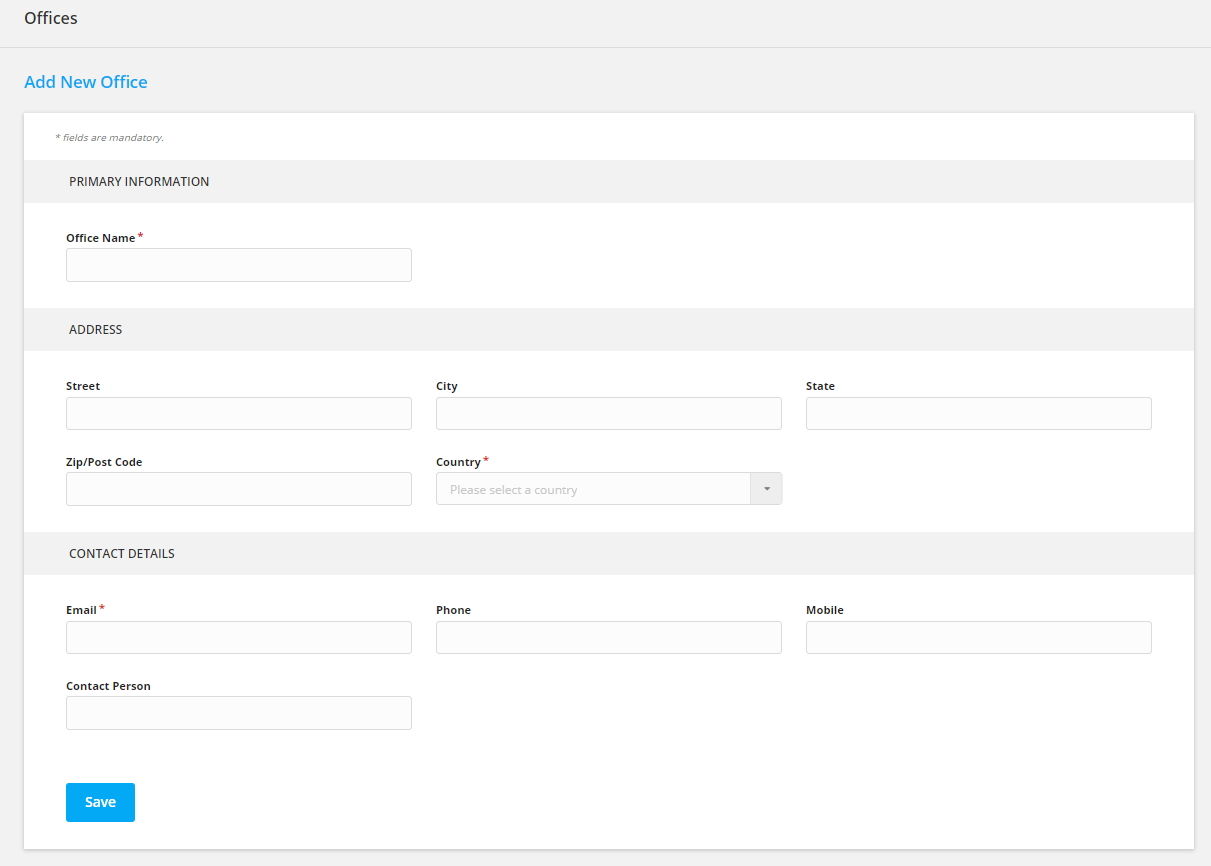This screenshot has width=1211, height=866.
Task: Save the new office form
Action: click(100, 802)
